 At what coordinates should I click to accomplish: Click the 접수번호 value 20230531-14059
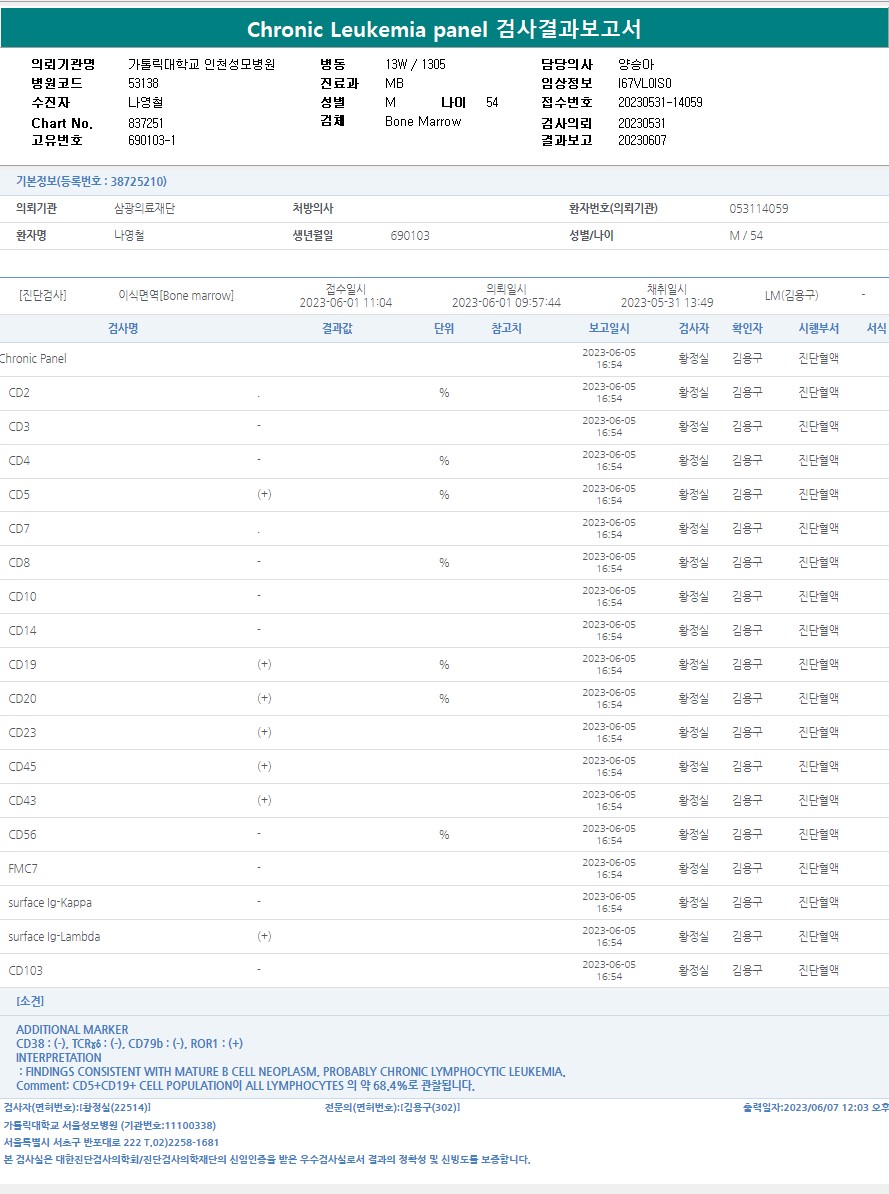[x=660, y=102]
